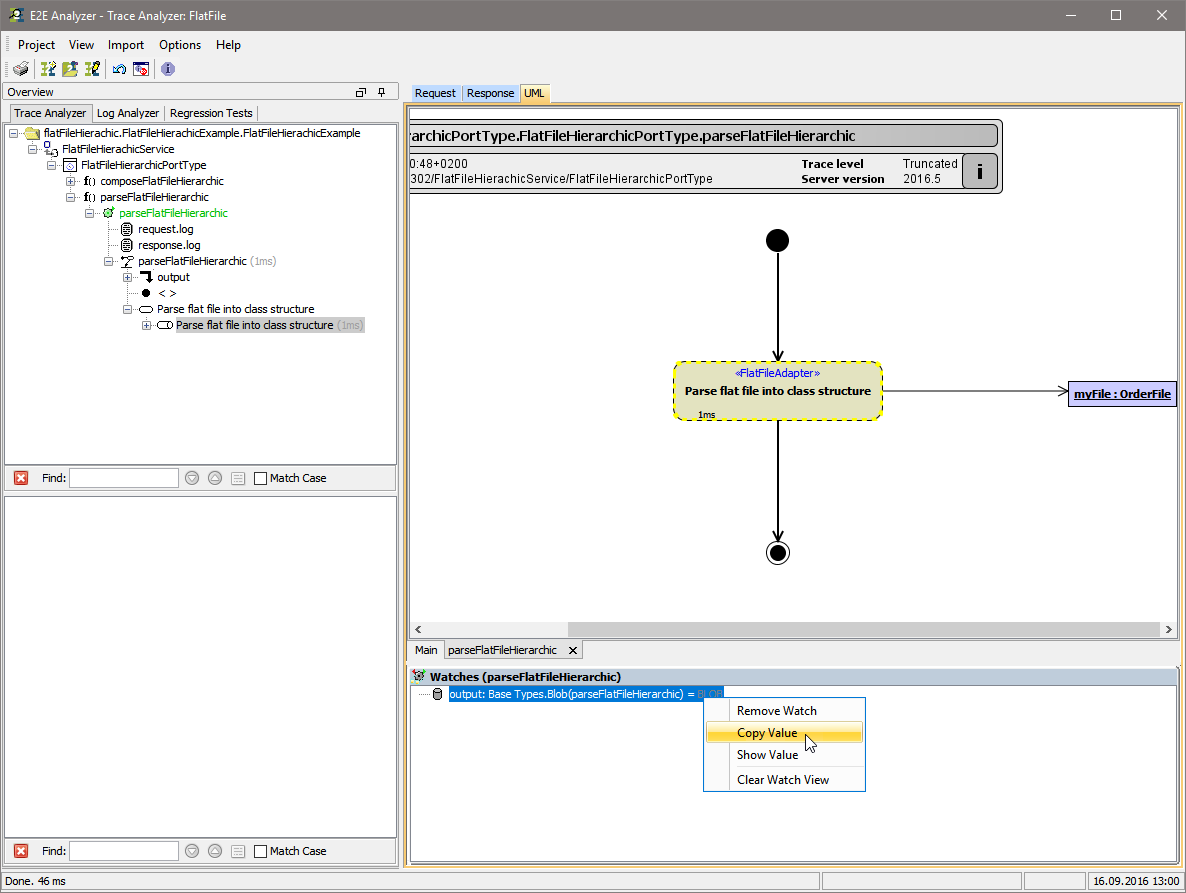Pin the Overview panel using the pin icon
1186x893 pixels.
coord(380,91)
